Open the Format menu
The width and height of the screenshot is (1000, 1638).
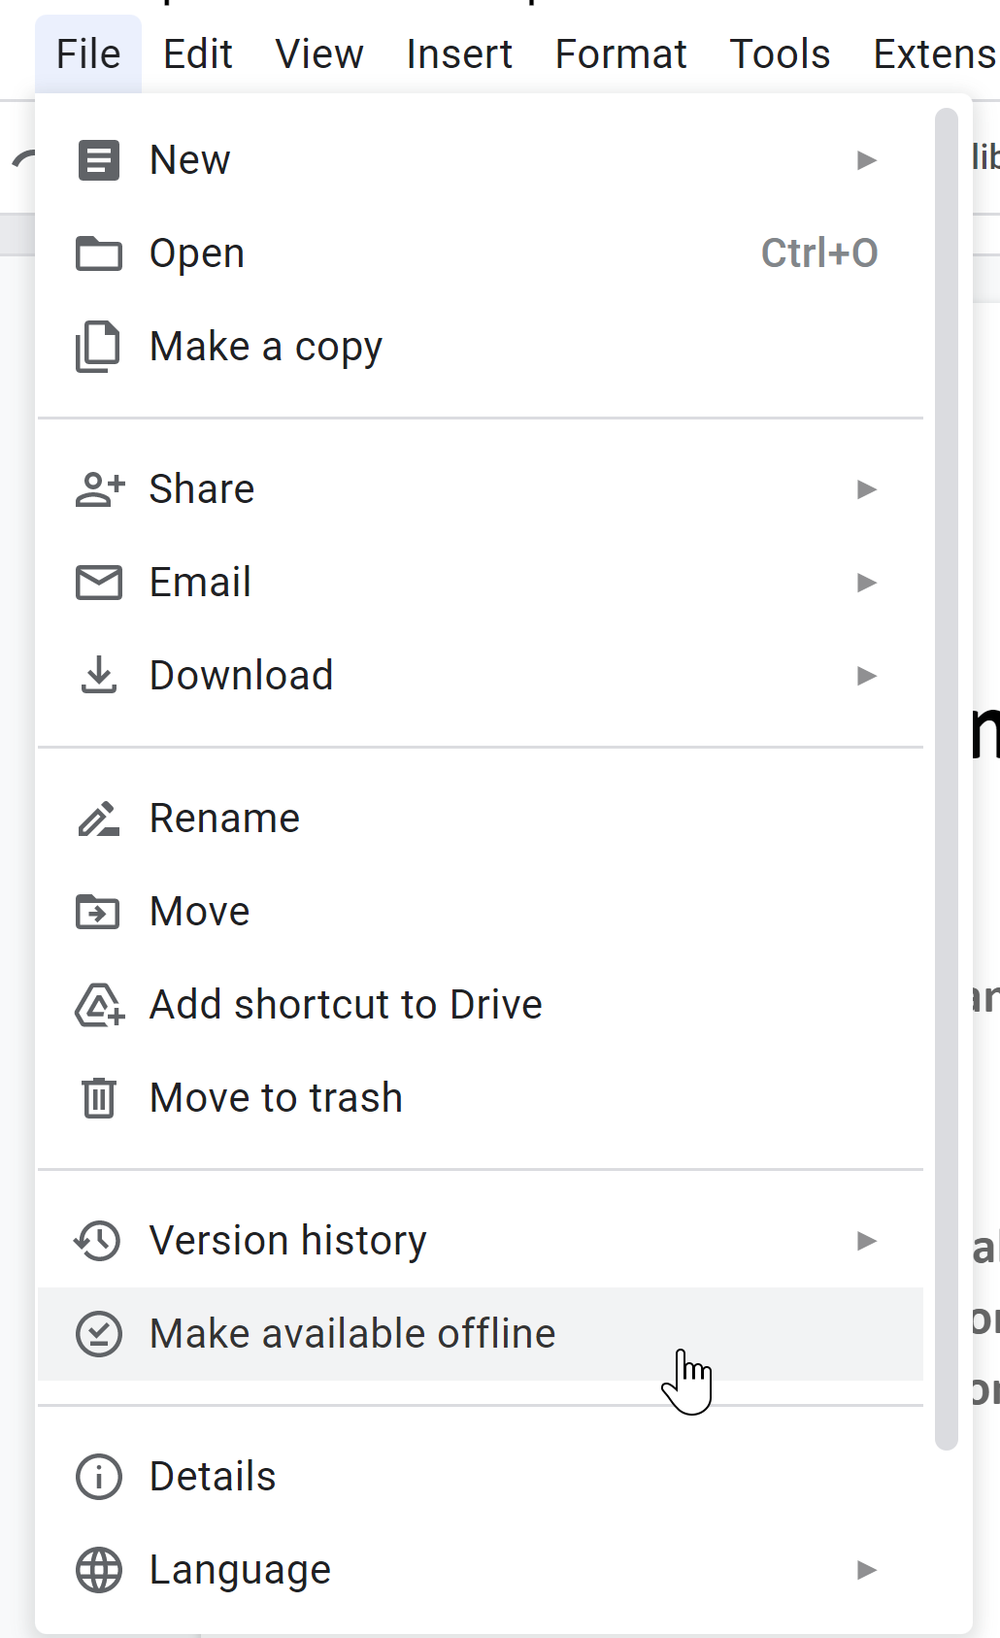tap(621, 54)
